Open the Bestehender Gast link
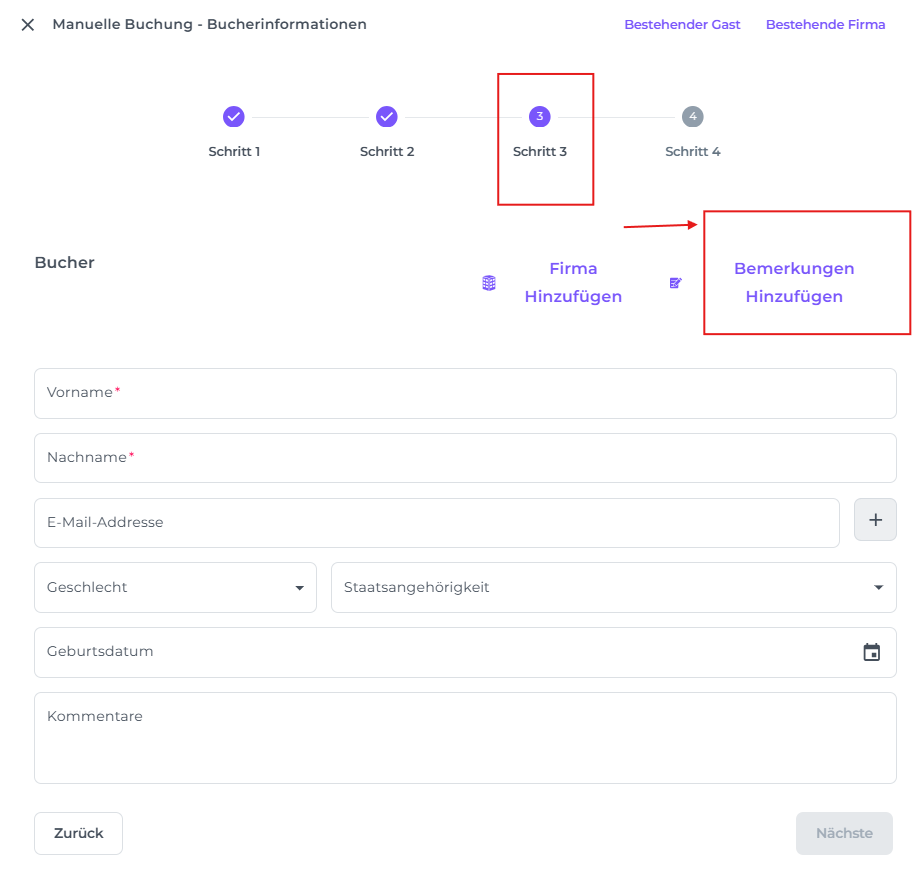The width and height of the screenshot is (913, 877). [682, 25]
